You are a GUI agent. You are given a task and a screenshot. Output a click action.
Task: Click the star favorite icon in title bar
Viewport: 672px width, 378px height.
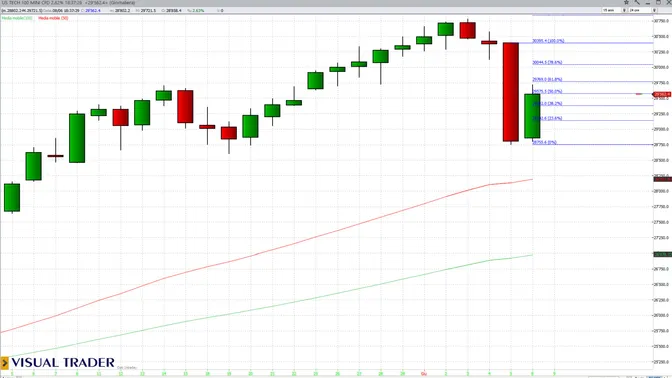[x=626, y=2]
